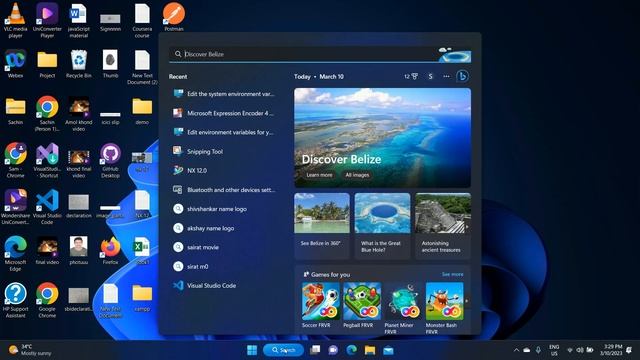Click the S account icon in search panel
This screenshot has width=640, height=360.
(x=430, y=76)
